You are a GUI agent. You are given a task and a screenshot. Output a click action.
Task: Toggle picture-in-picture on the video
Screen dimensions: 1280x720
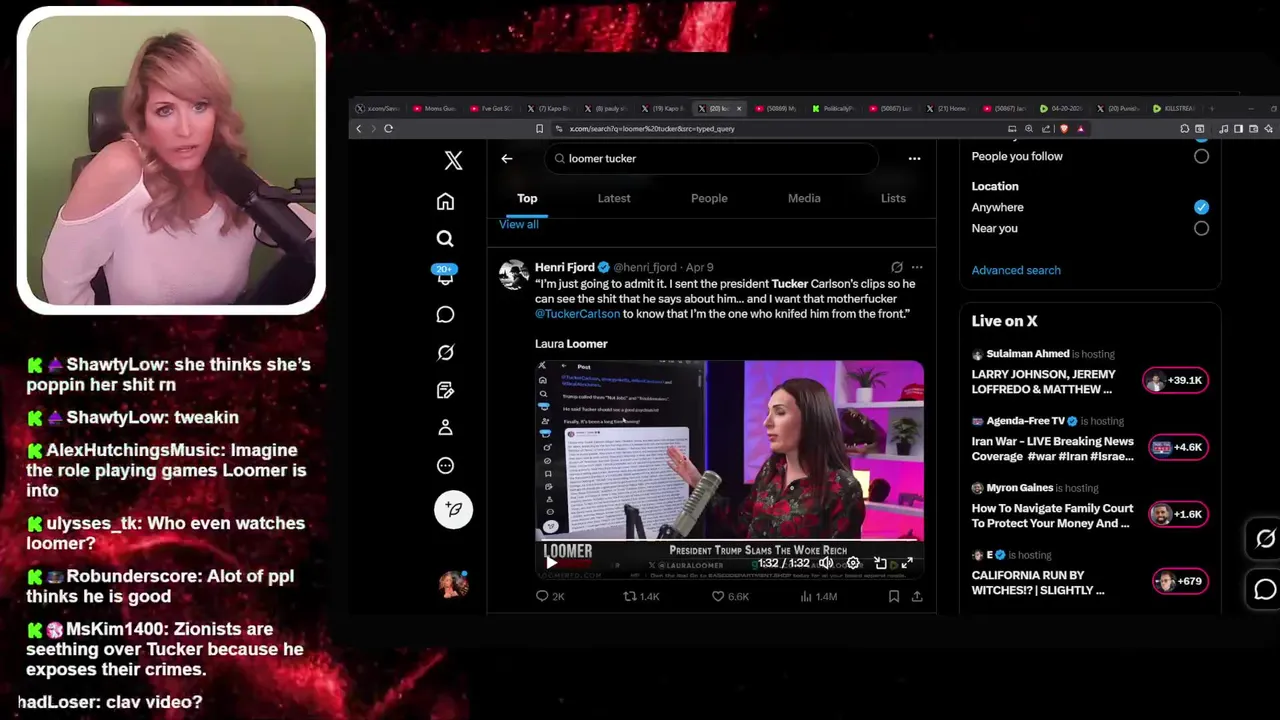(880, 563)
